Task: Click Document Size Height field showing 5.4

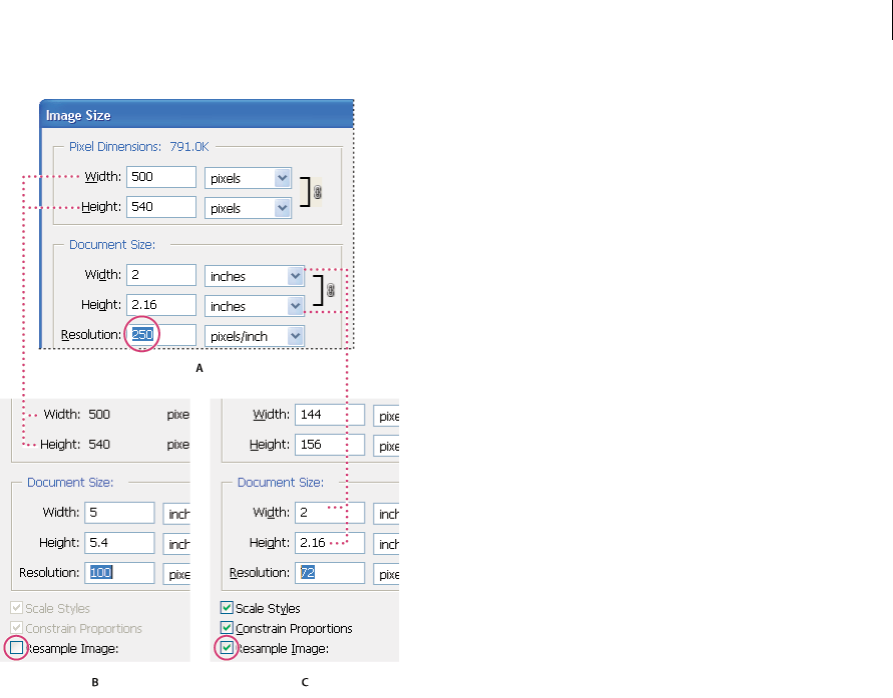Action: [x=120, y=543]
